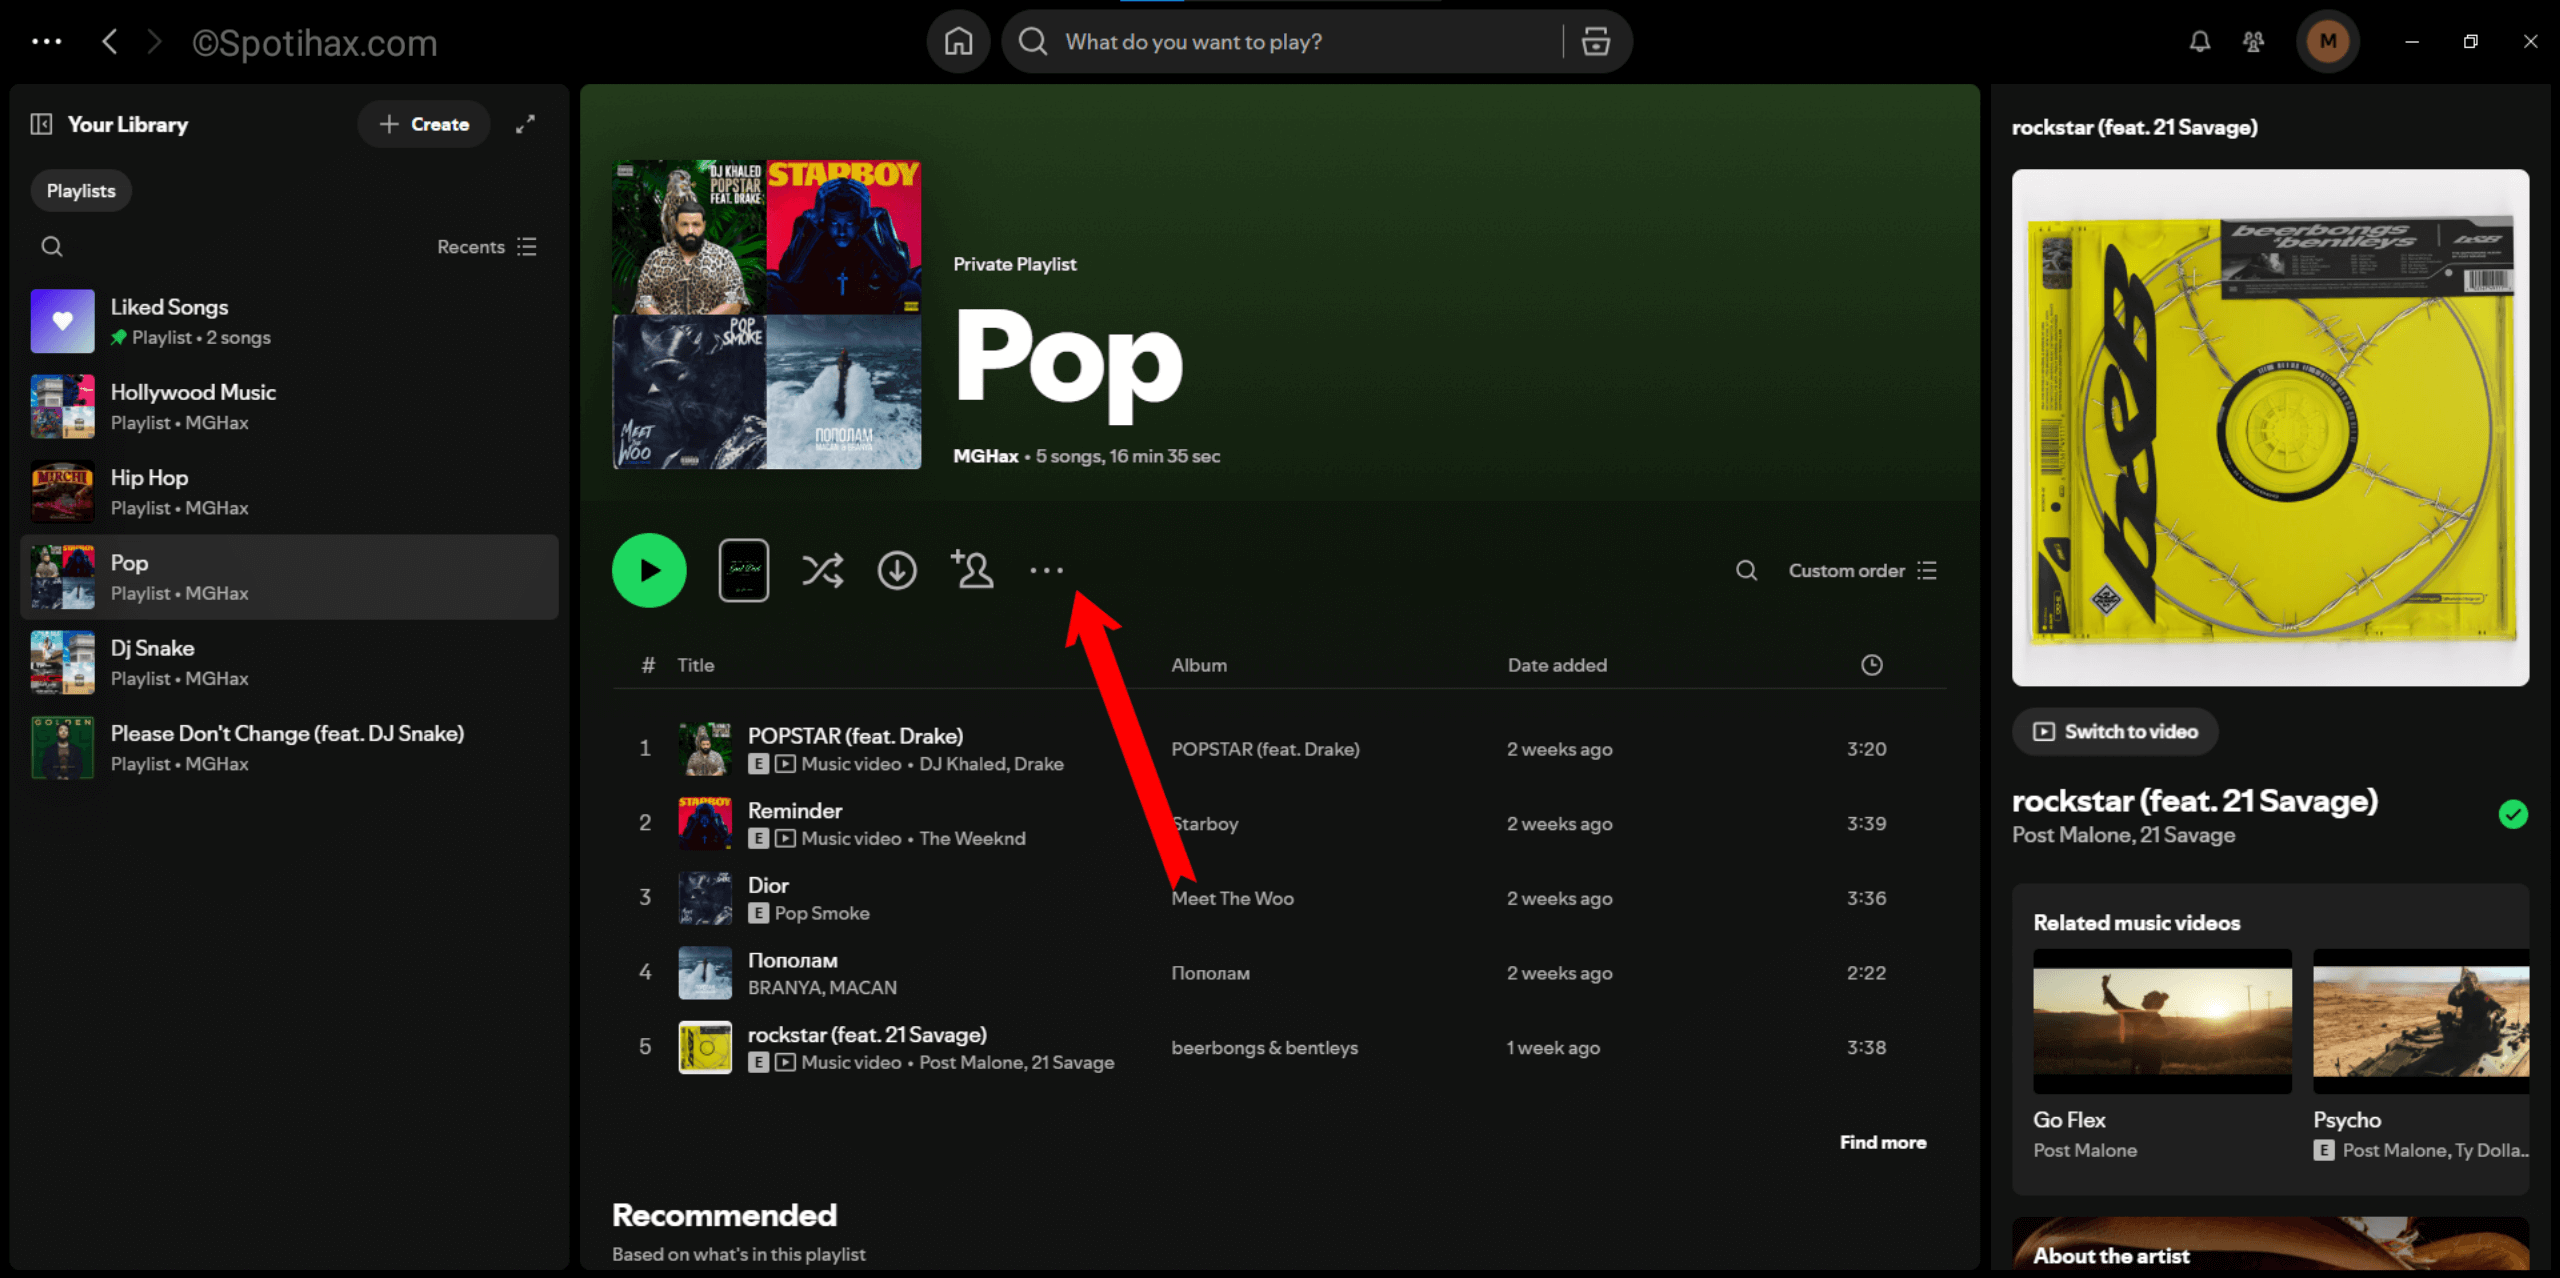Open Post Malone, 21 Savage artist line
Screen dimensions: 2560x1278
(x=2123, y=835)
